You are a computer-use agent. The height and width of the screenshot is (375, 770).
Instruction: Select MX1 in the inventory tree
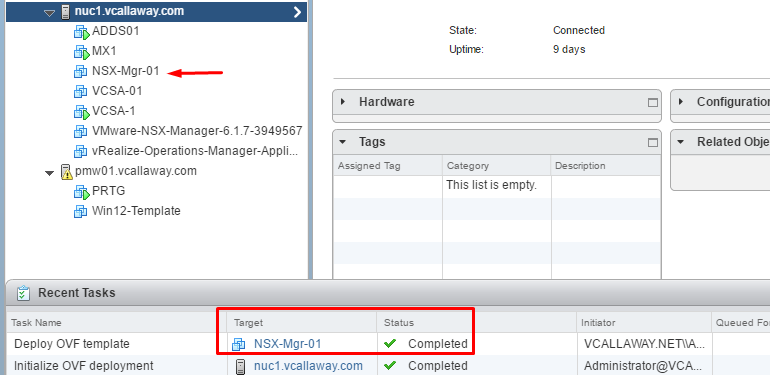click(104, 51)
